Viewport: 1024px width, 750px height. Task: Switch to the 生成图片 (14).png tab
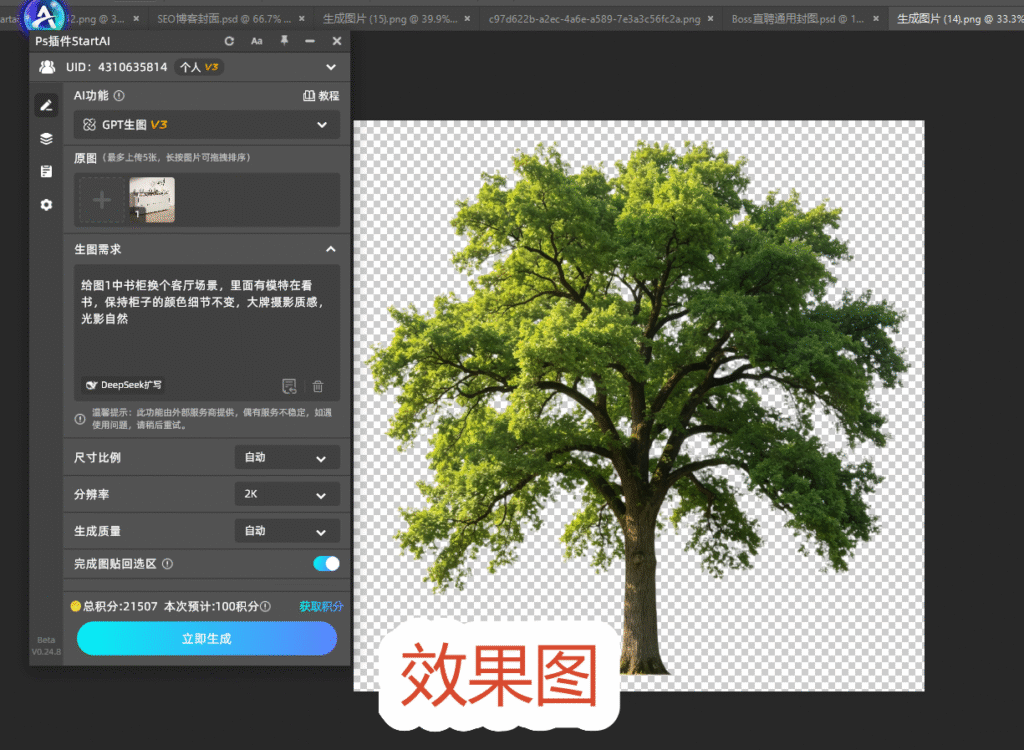click(957, 19)
